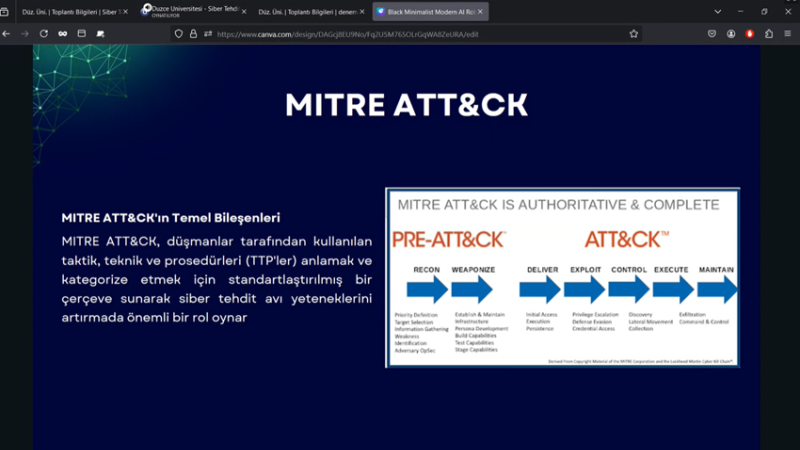The width and height of the screenshot is (800, 450).
Task: Restore down the Firefox window
Action: [x=764, y=11]
